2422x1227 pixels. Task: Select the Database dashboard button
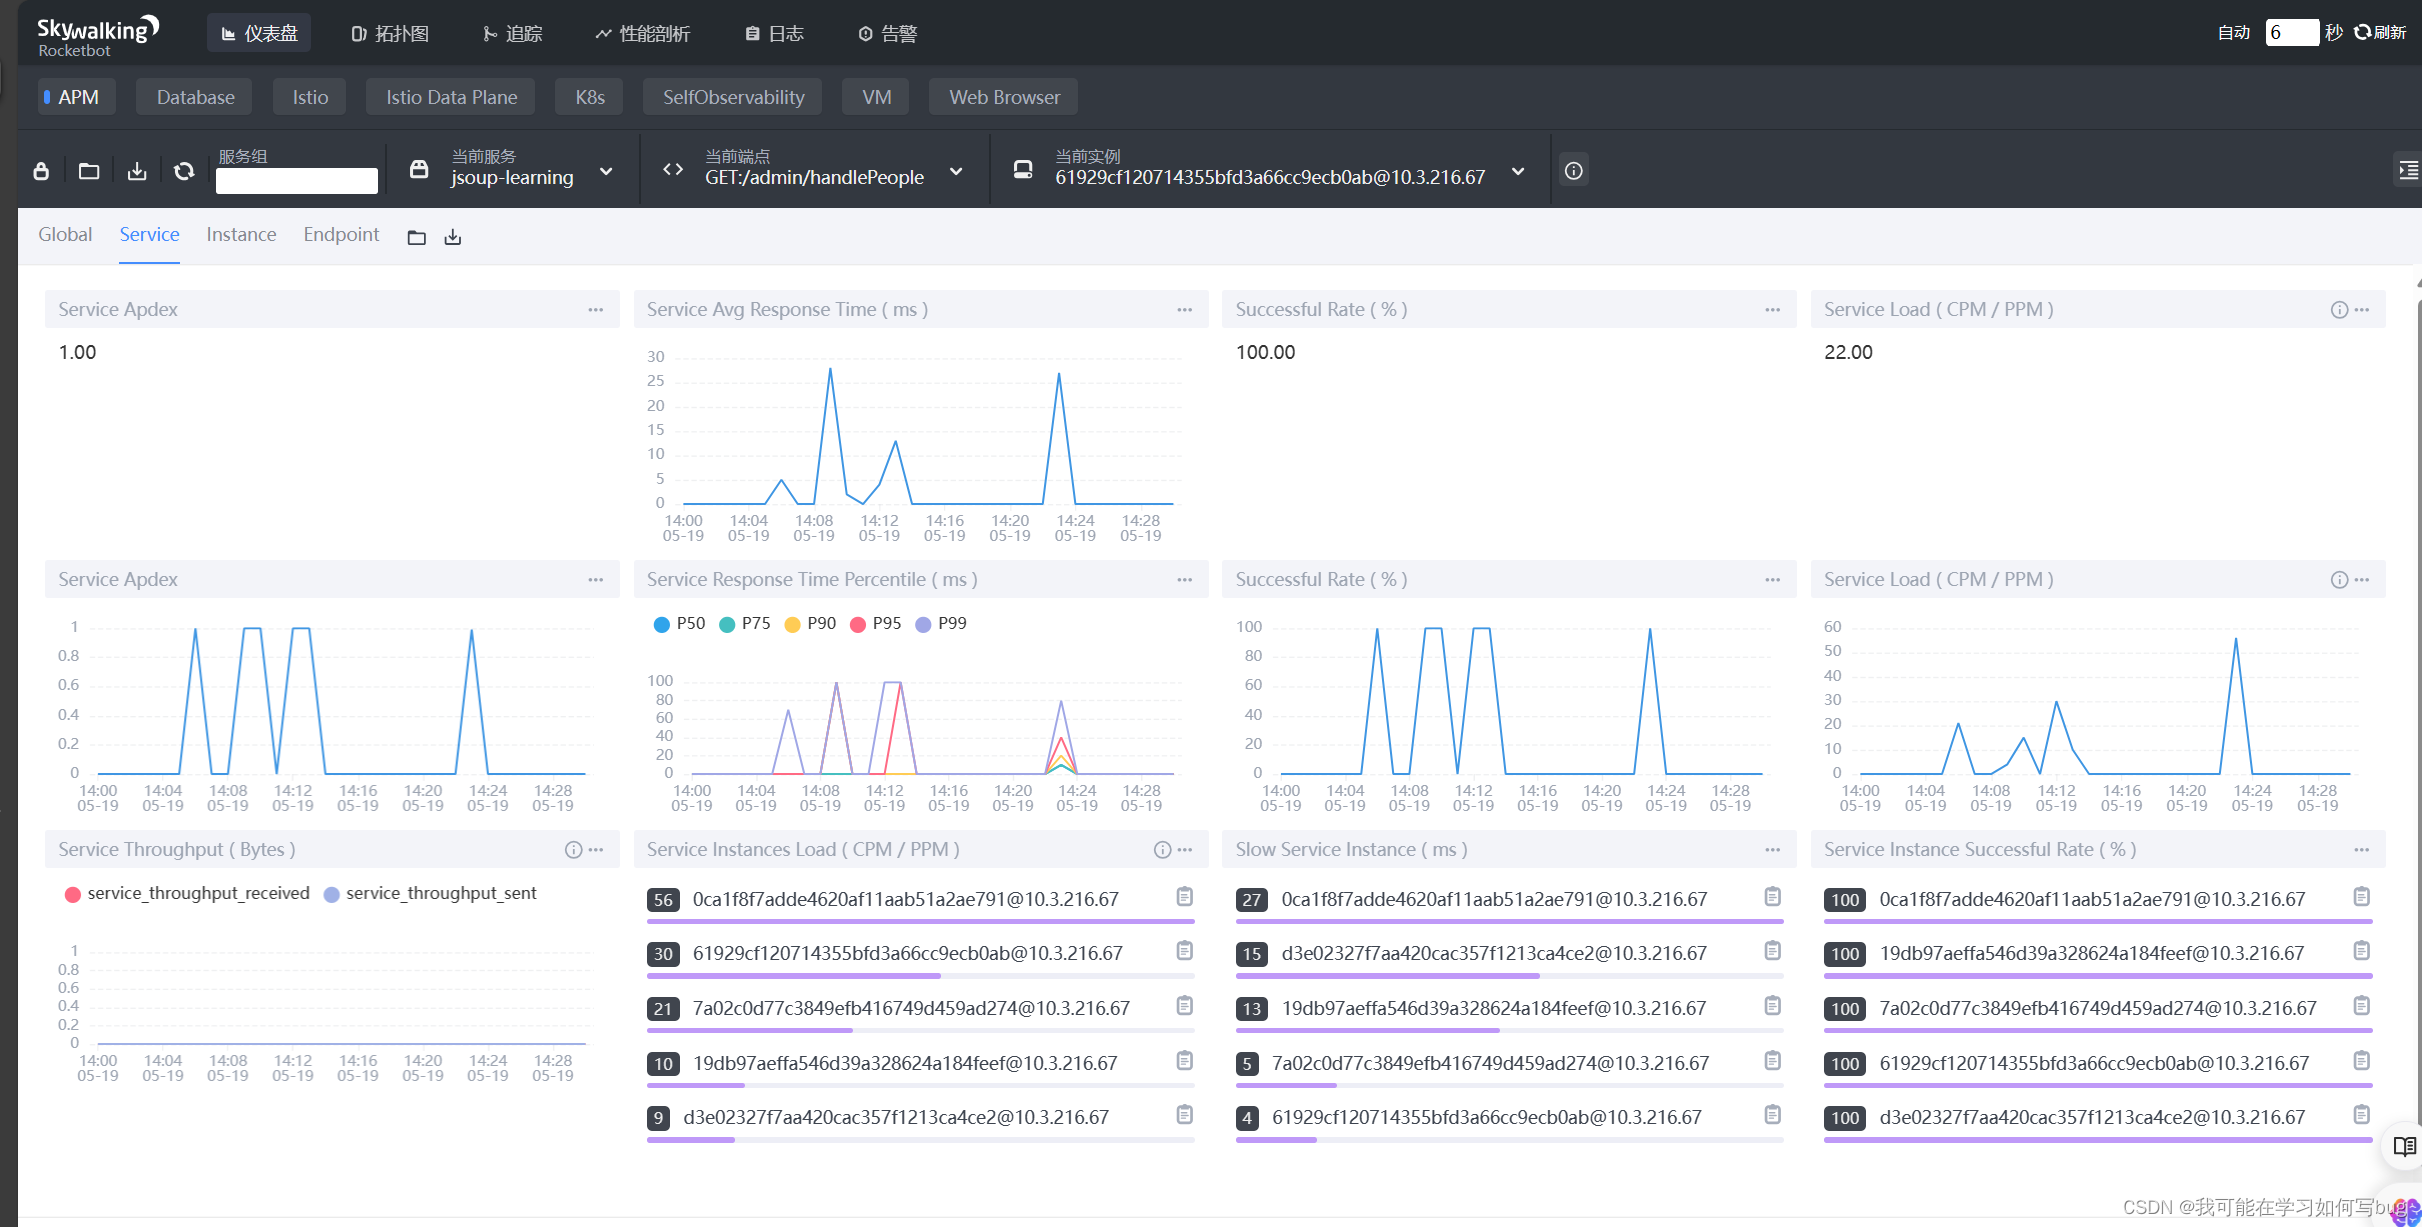[x=195, y=97]
